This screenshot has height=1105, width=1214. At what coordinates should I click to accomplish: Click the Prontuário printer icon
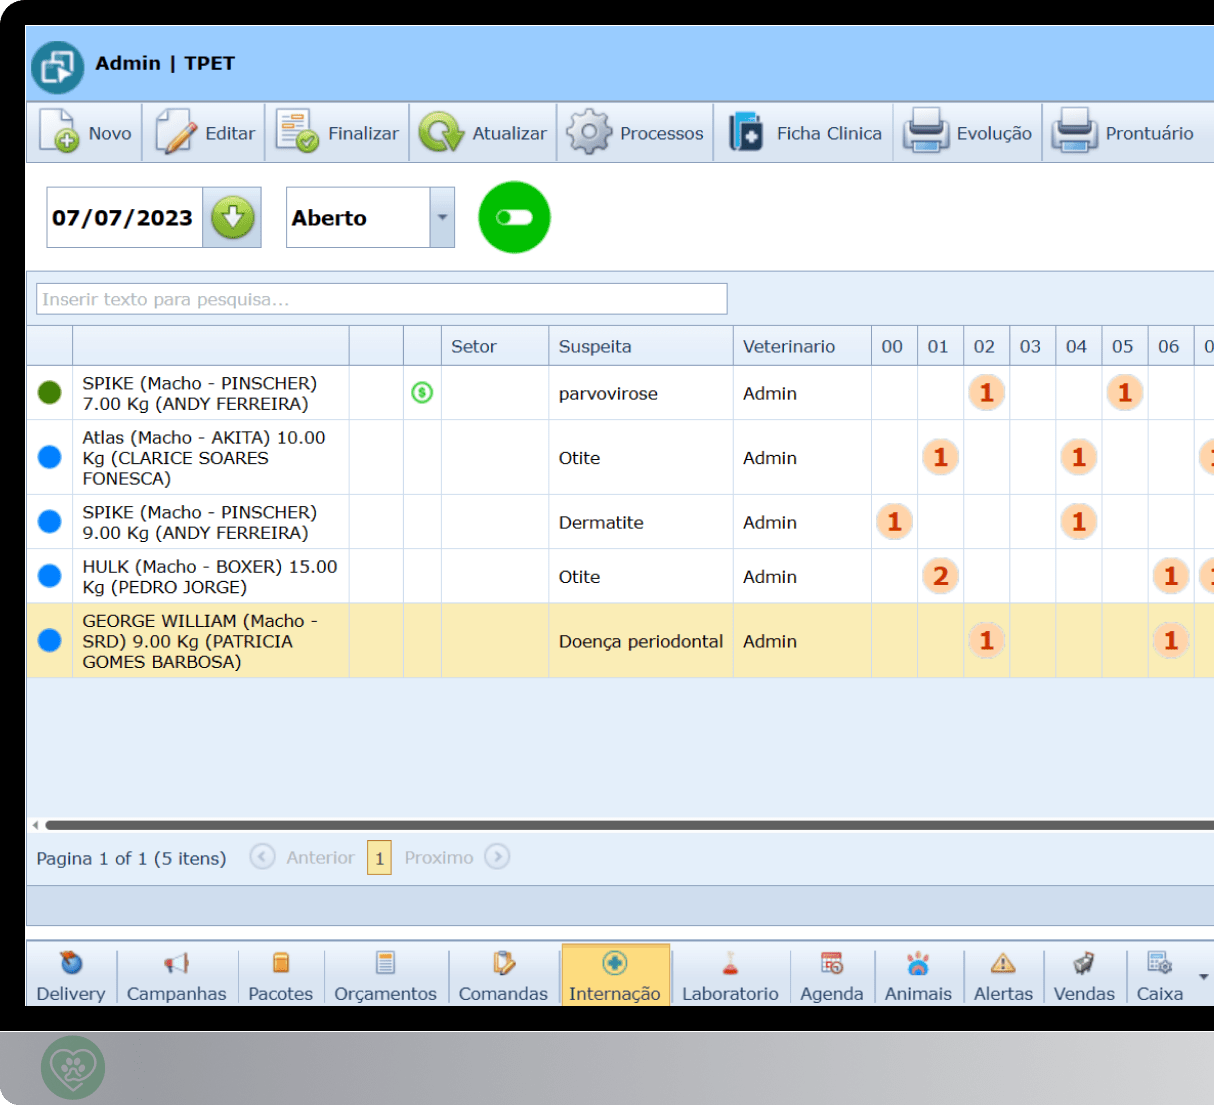[x=1074, y=132]
